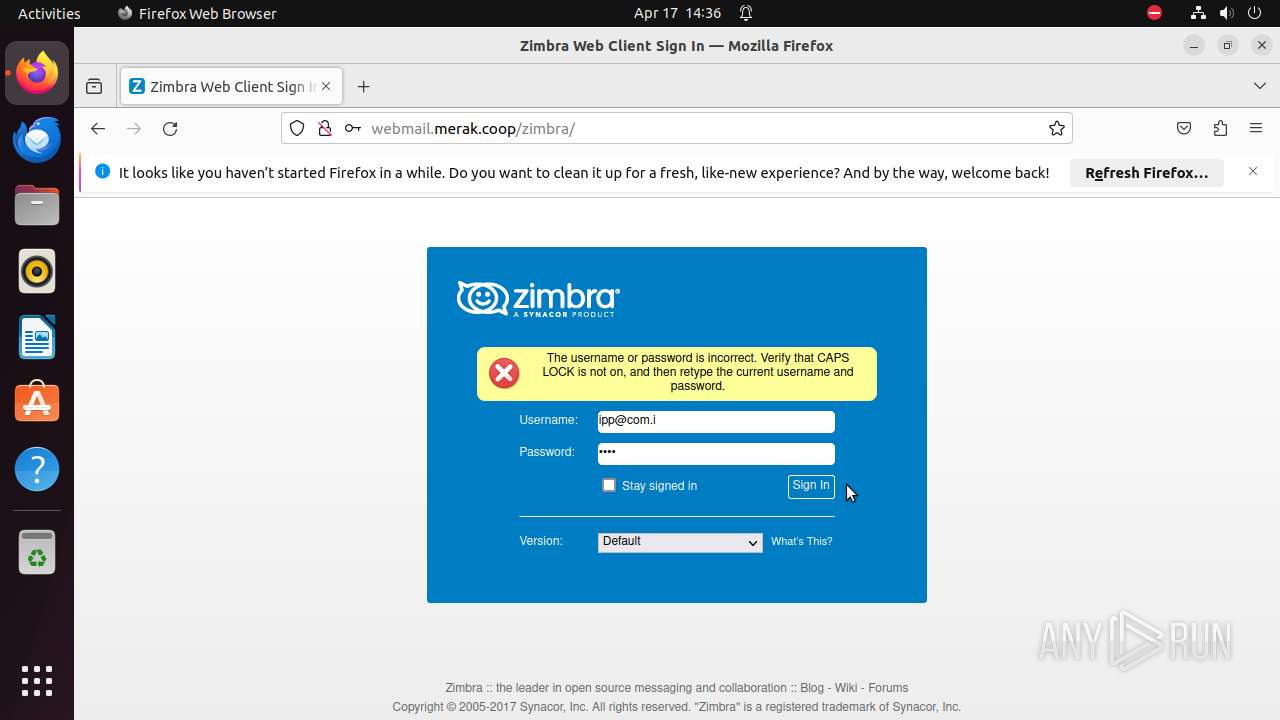Open the power system menu
Screen dimensions: 1280x720
click(1256, 13)
